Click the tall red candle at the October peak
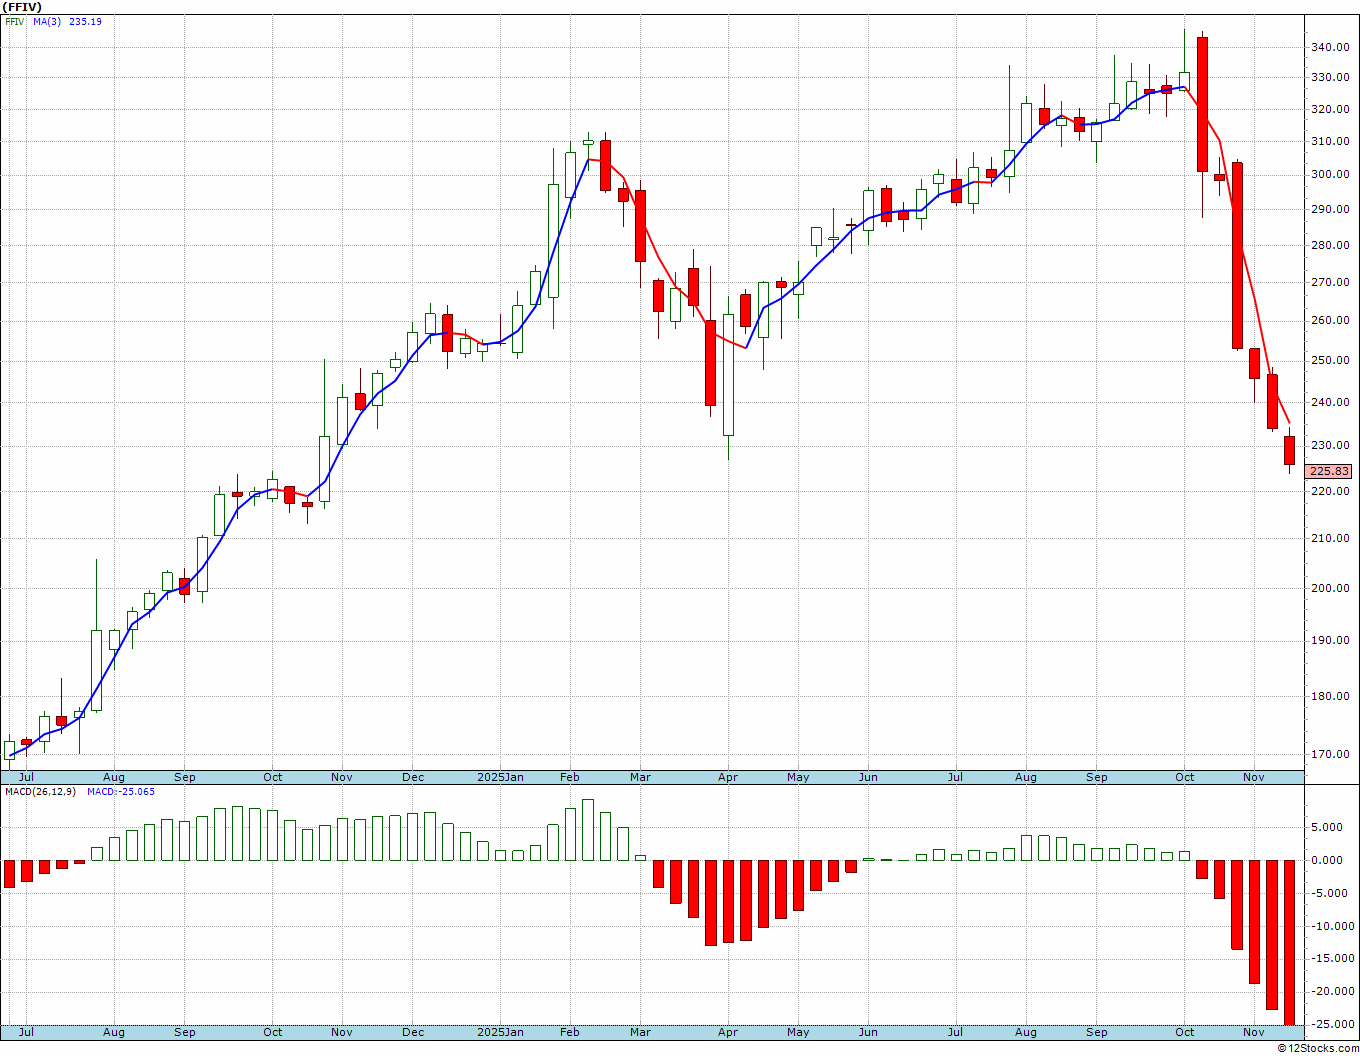The image size is (1360, 1056). 1202,104
